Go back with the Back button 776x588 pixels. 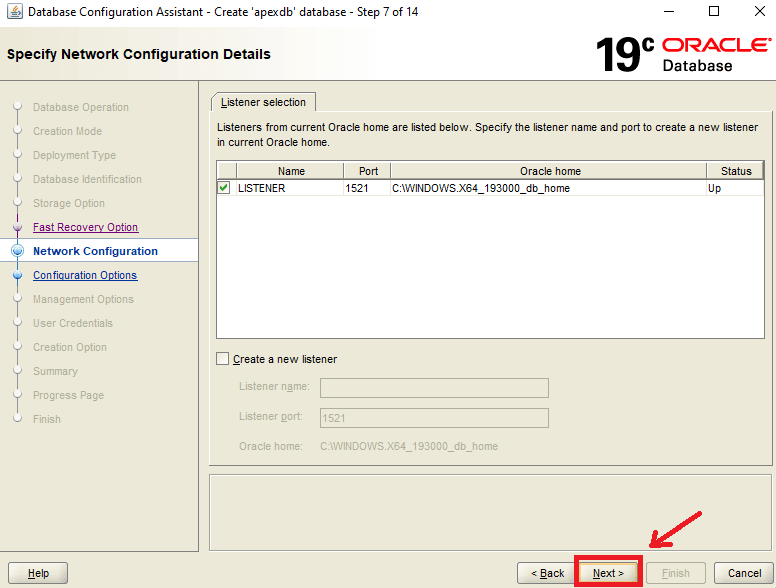pyautogui.click(x=546, y=573)
